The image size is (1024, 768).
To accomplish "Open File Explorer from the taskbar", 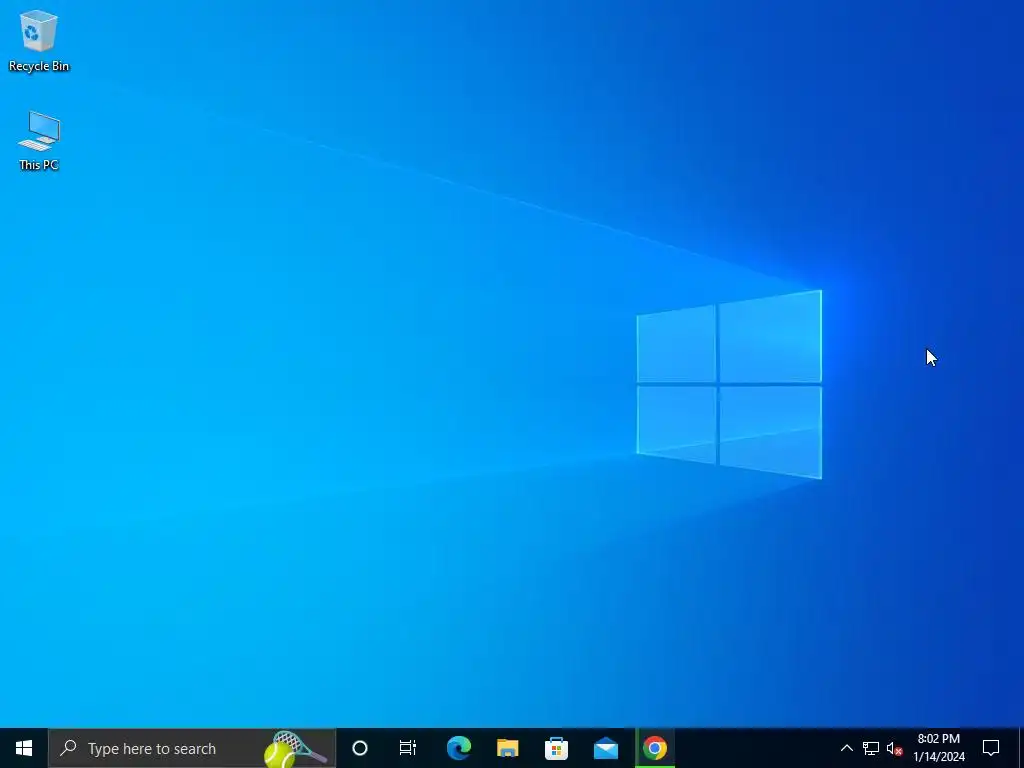I will point(507,748).
